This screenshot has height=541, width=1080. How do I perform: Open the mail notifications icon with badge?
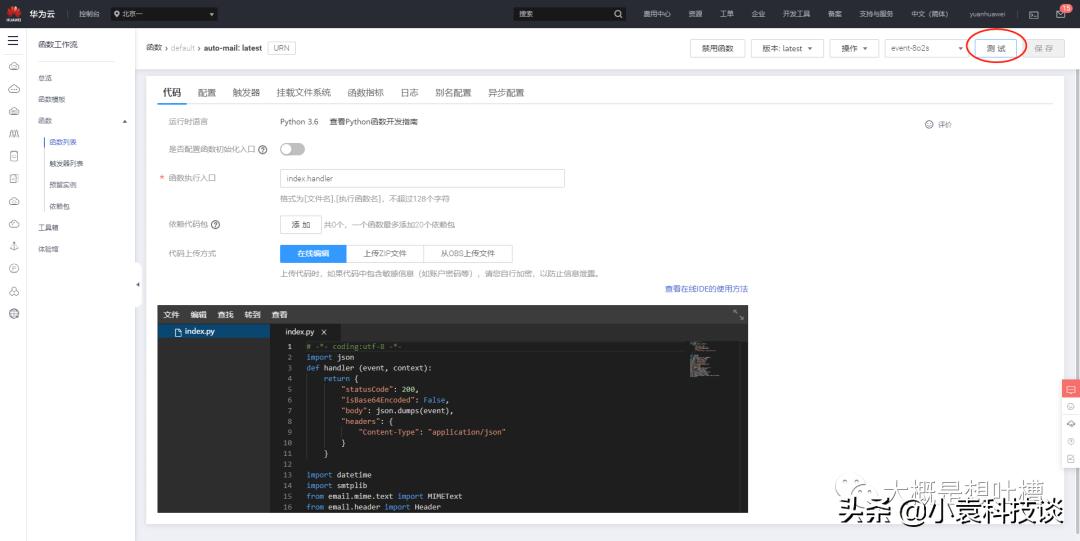[x=1061, y=14]
